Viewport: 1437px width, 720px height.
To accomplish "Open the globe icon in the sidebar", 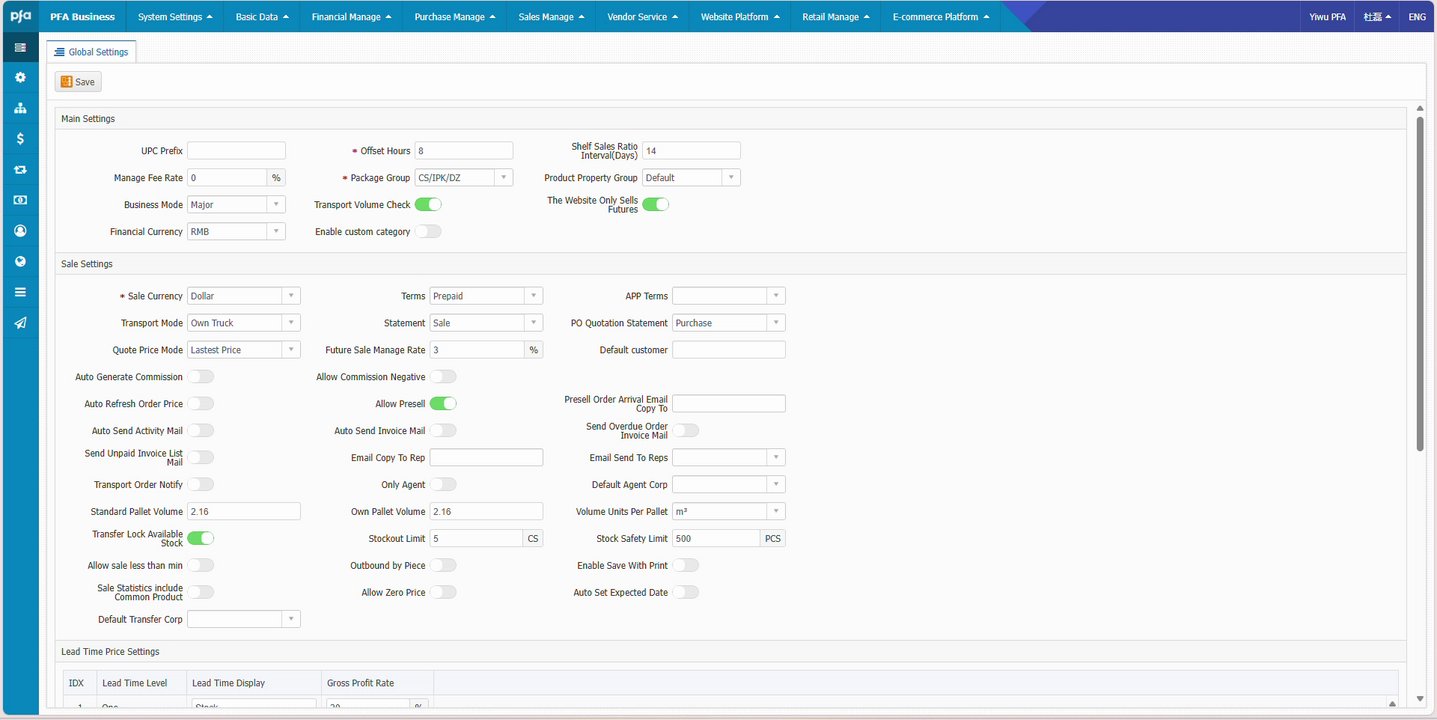I will (x=20, y=262).
